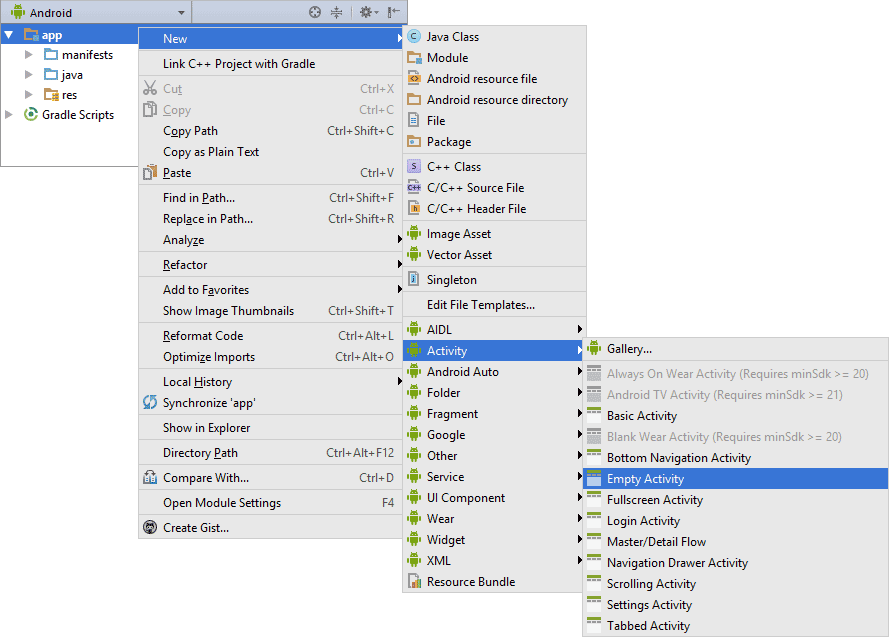Select the res folder in project tree
The image size is (889, 637).
coord(69,95)
